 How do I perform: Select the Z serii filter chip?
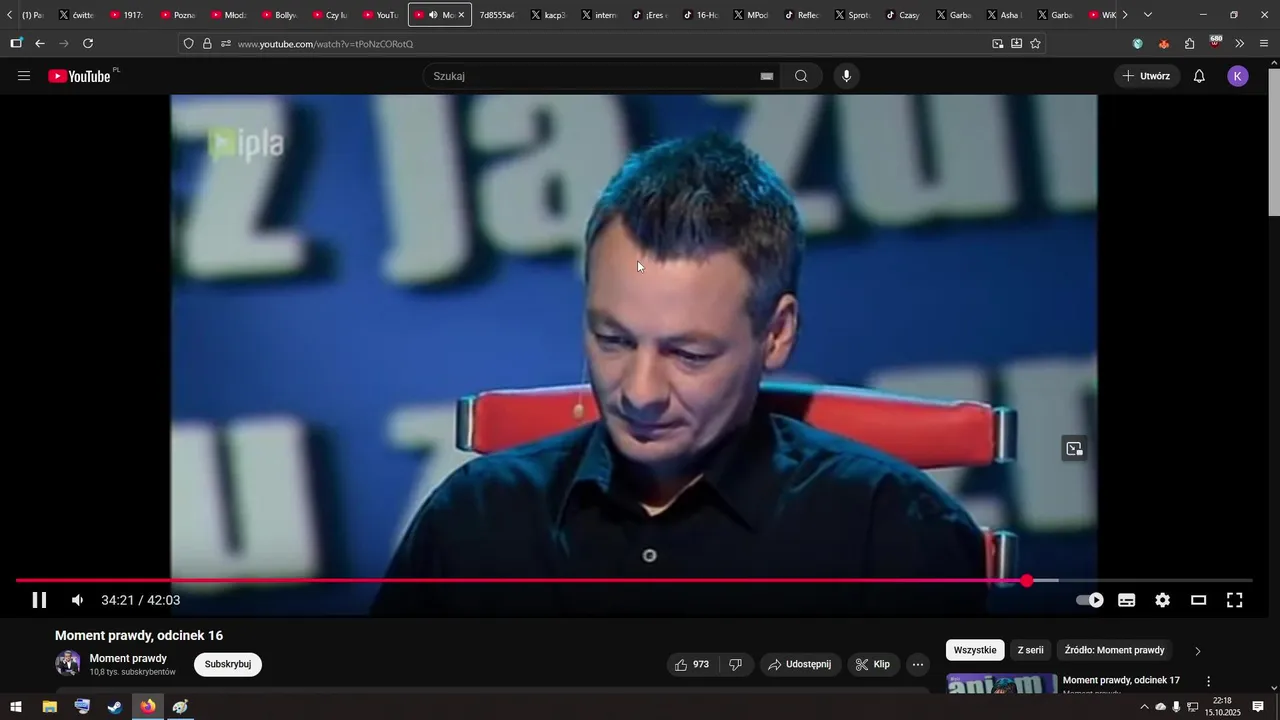(1030, 650)
